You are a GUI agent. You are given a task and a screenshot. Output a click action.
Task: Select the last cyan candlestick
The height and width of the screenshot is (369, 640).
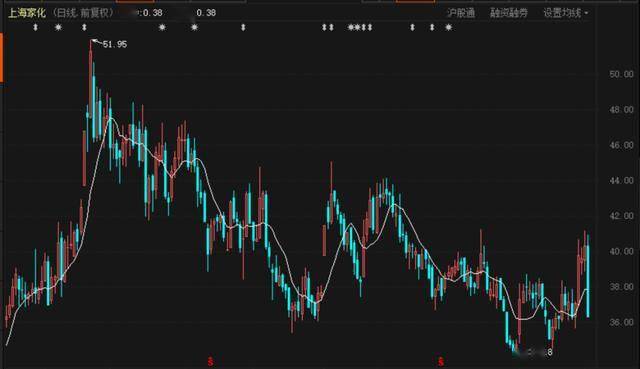[588, 278]
